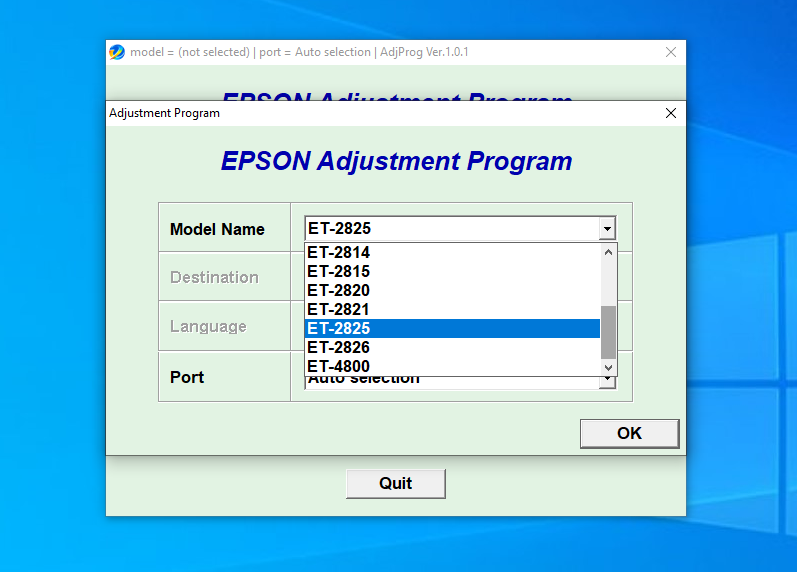Click the model list scroll up arrow
Image resolution: width=797 pixels, height=572 pixels.
[x=608, y=252]
